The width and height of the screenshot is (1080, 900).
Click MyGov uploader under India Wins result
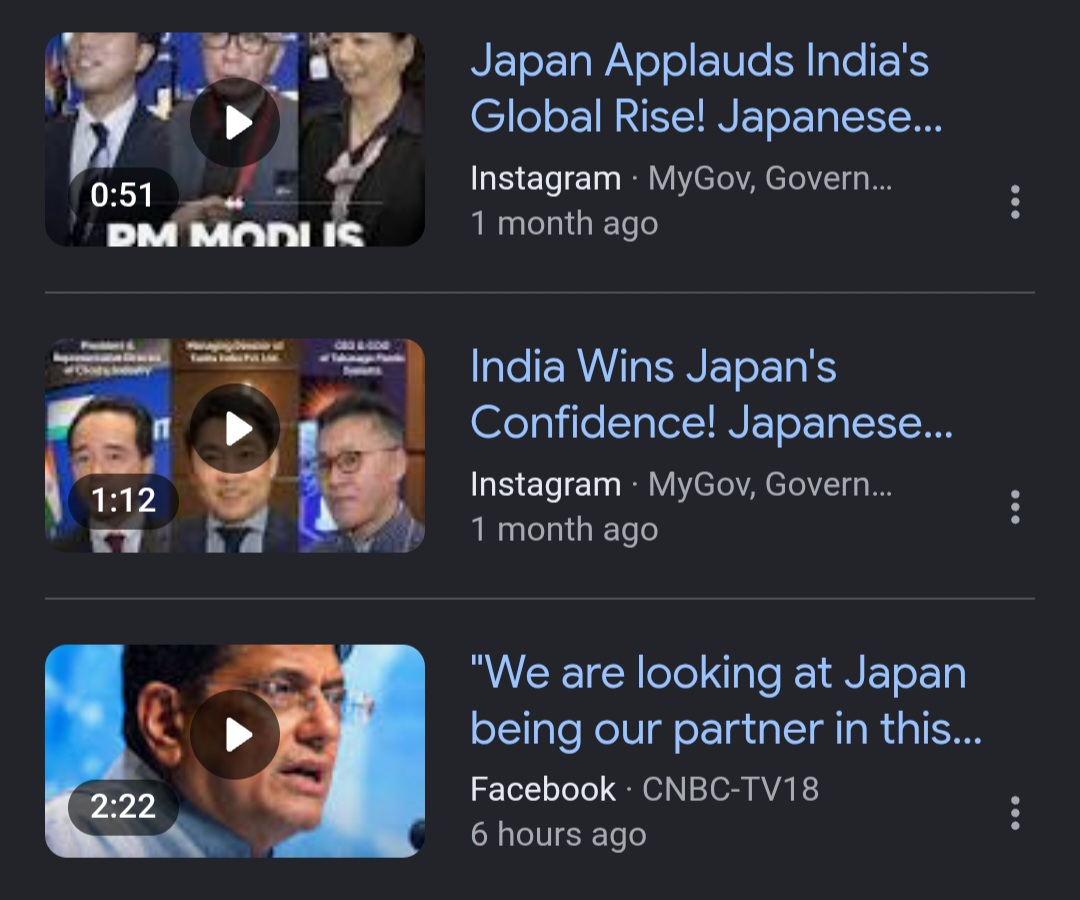click(770, 485)
